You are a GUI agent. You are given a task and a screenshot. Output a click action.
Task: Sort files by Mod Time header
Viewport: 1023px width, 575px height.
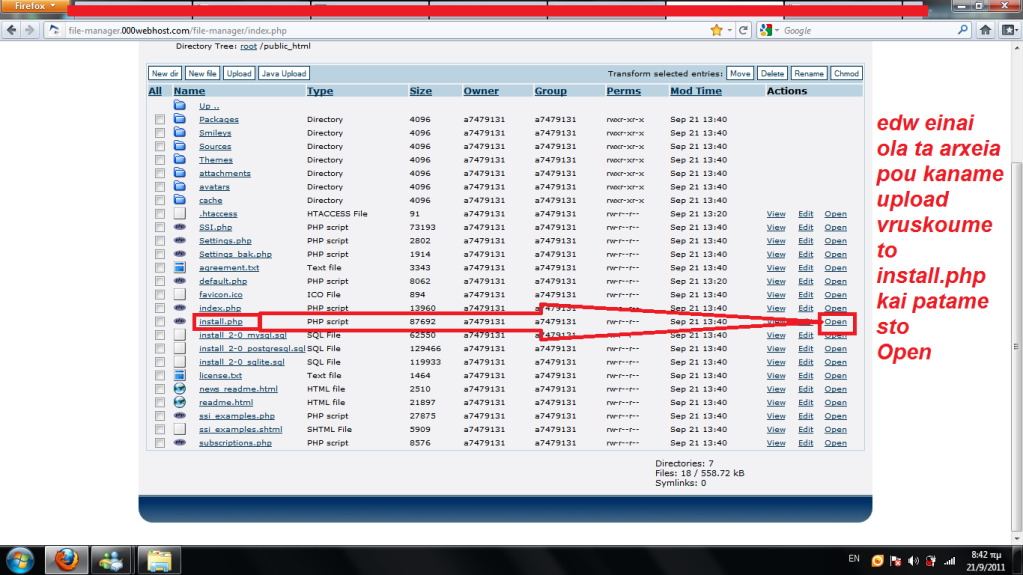point(695,91)
